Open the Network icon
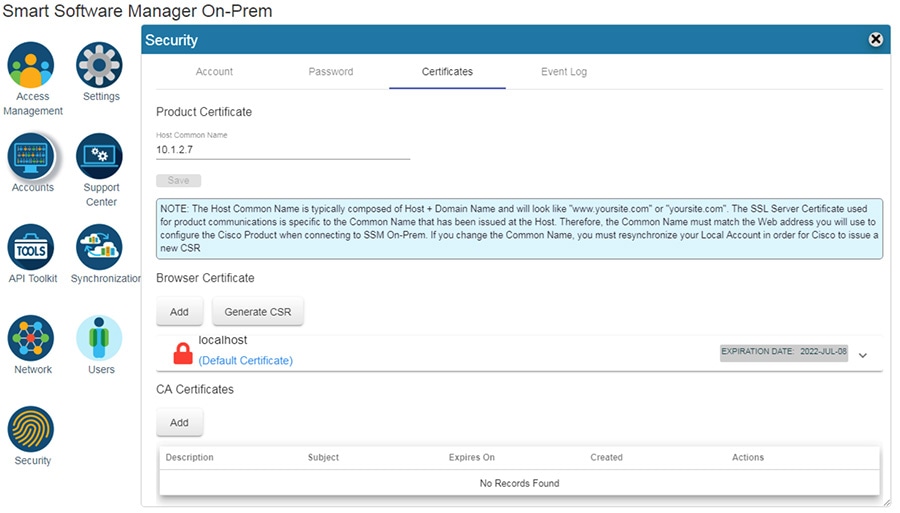This screenshot has height=513, width=900. [31, 339]
